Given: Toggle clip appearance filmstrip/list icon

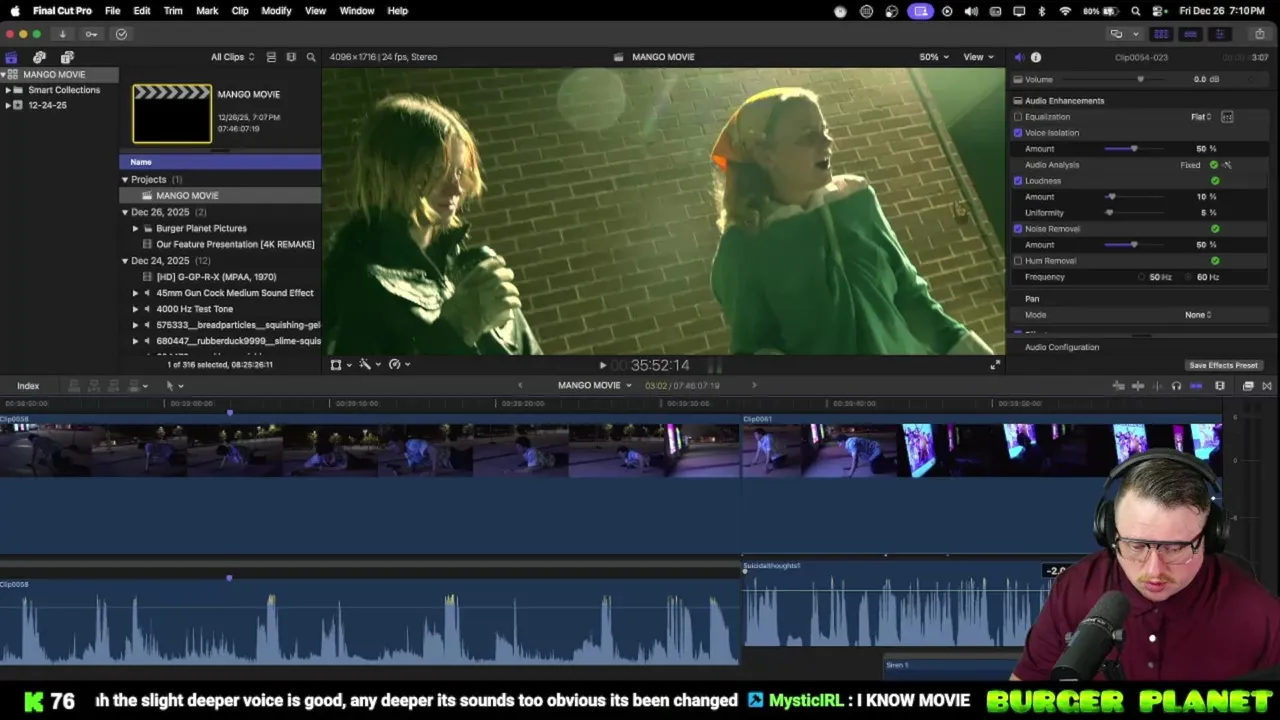Looking at the screenshot, I should (271, 57).
